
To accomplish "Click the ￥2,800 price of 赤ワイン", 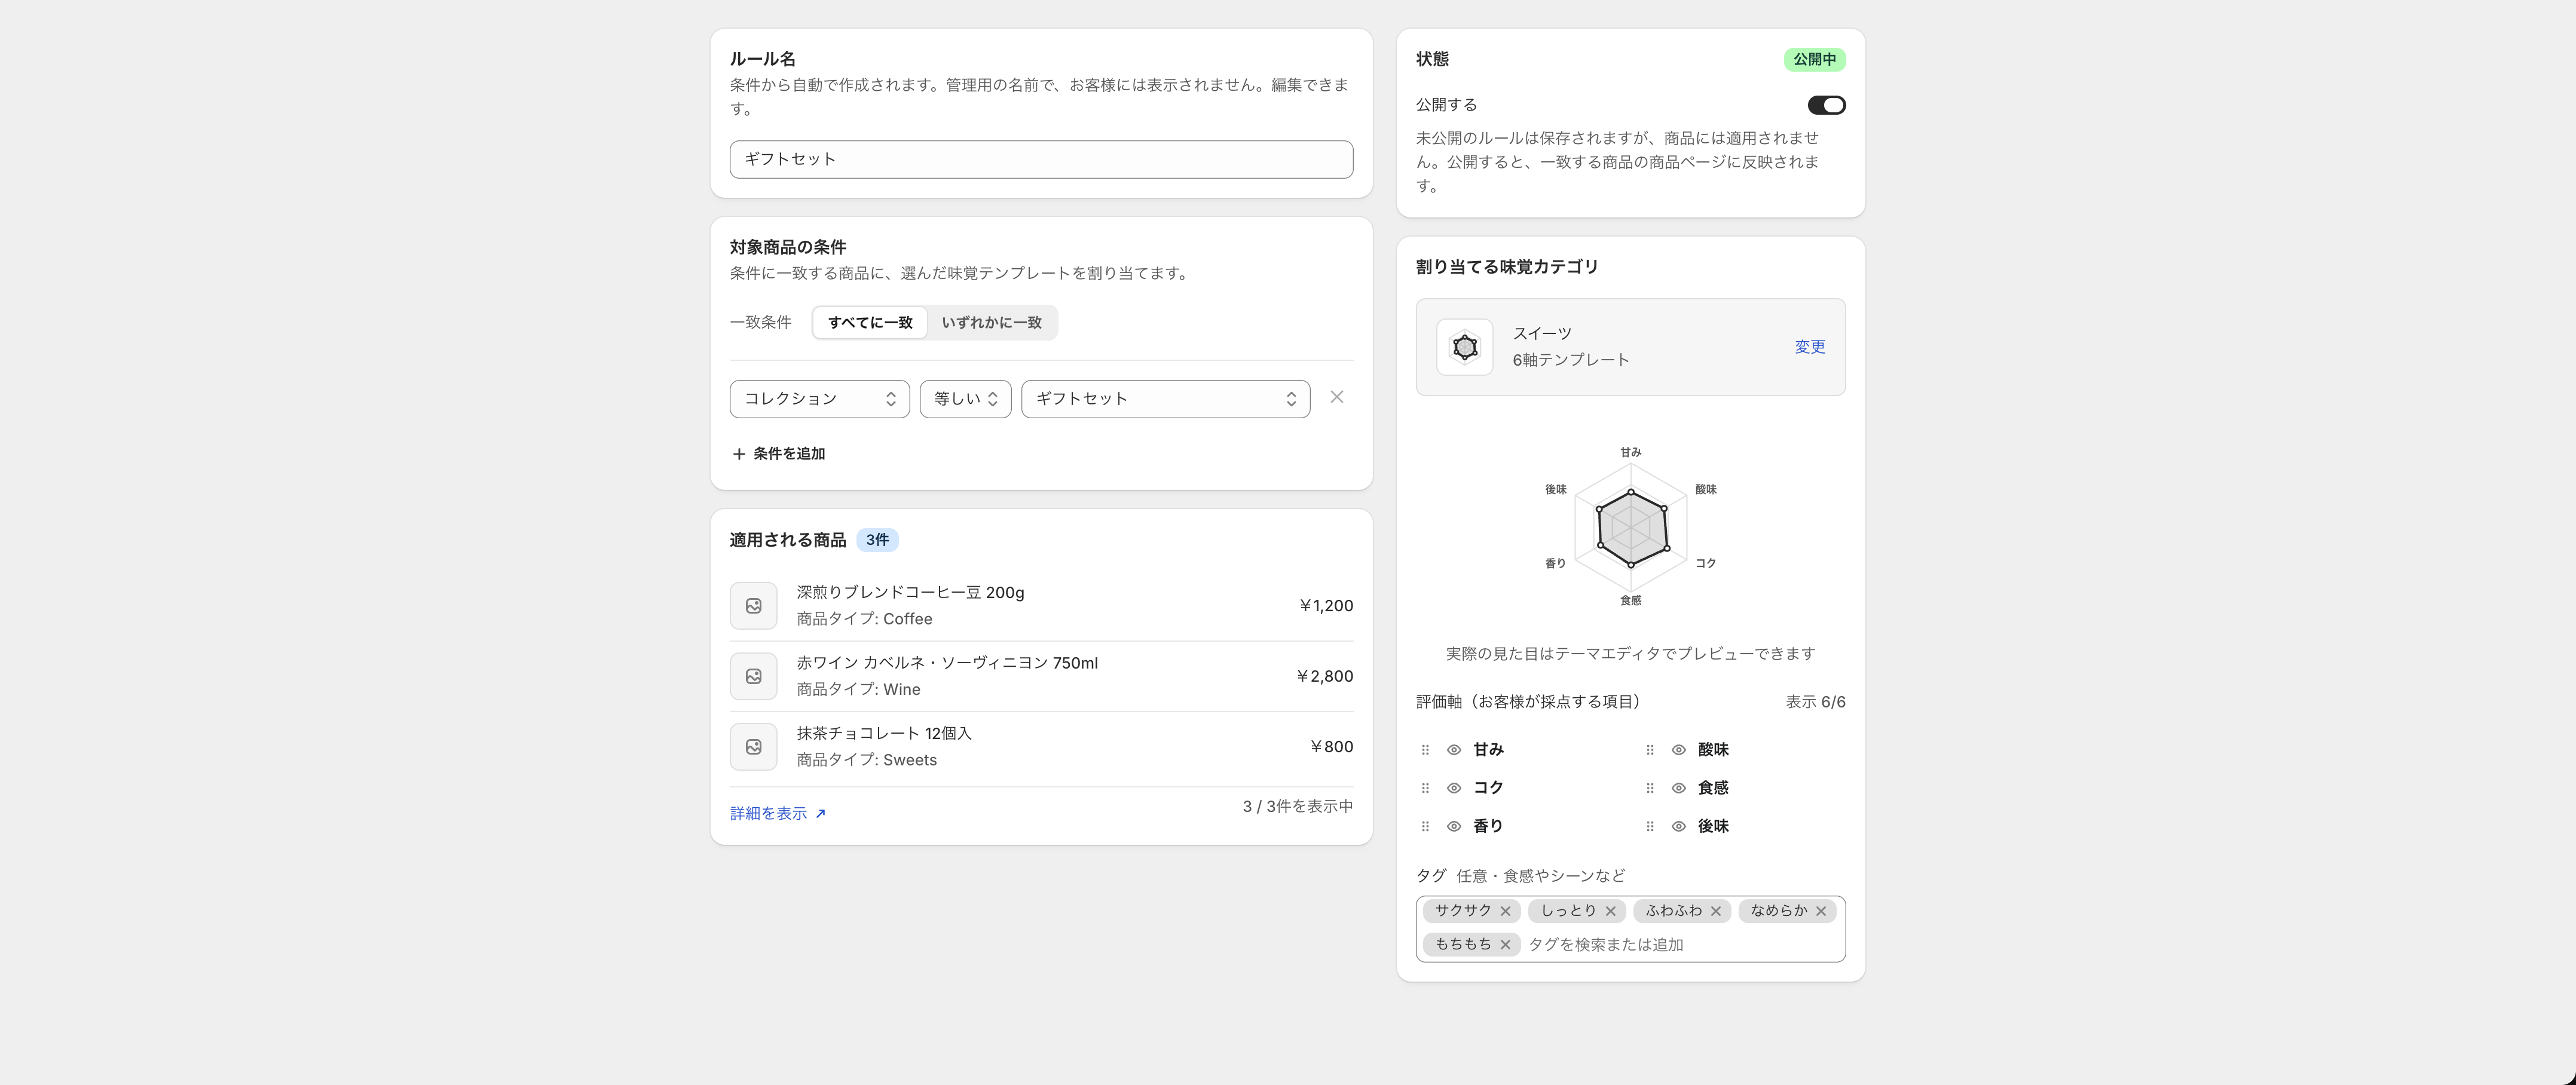I will tap(1324, 676).
